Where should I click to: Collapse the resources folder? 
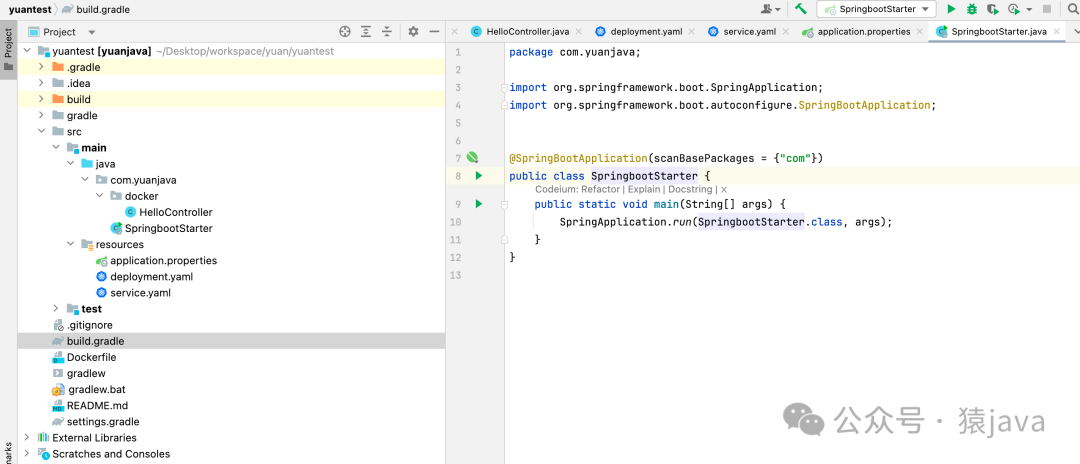click(x=70, y=244)
